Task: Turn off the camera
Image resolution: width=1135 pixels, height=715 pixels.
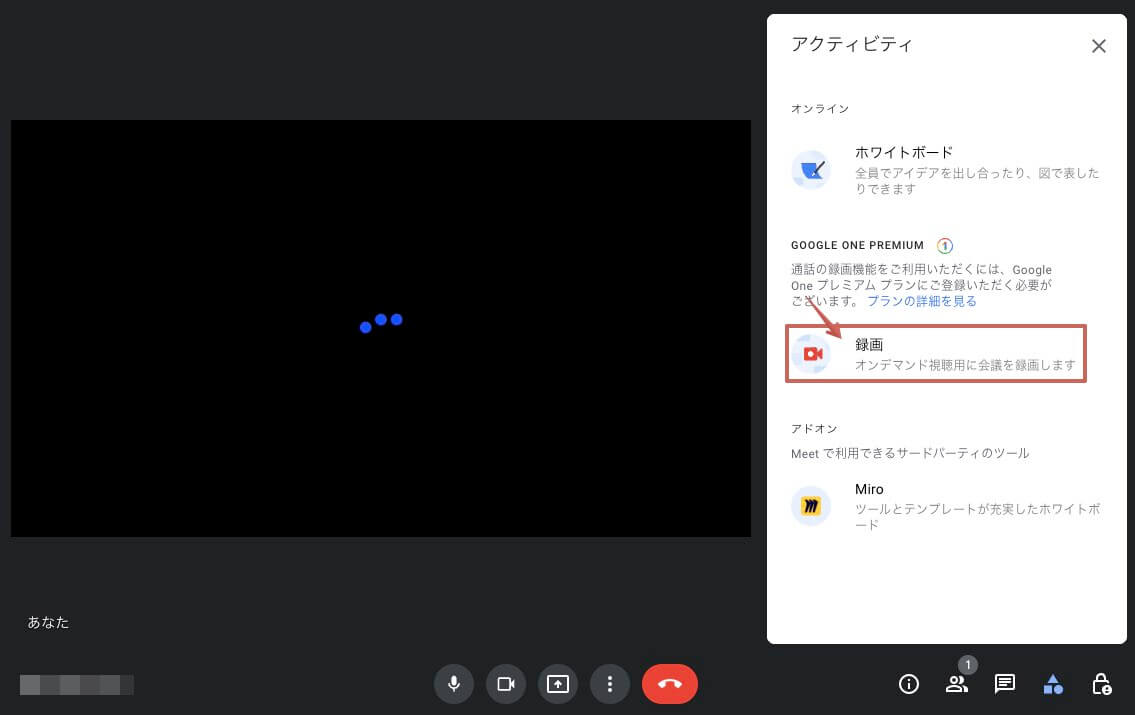Action: [x=506, y=684]
